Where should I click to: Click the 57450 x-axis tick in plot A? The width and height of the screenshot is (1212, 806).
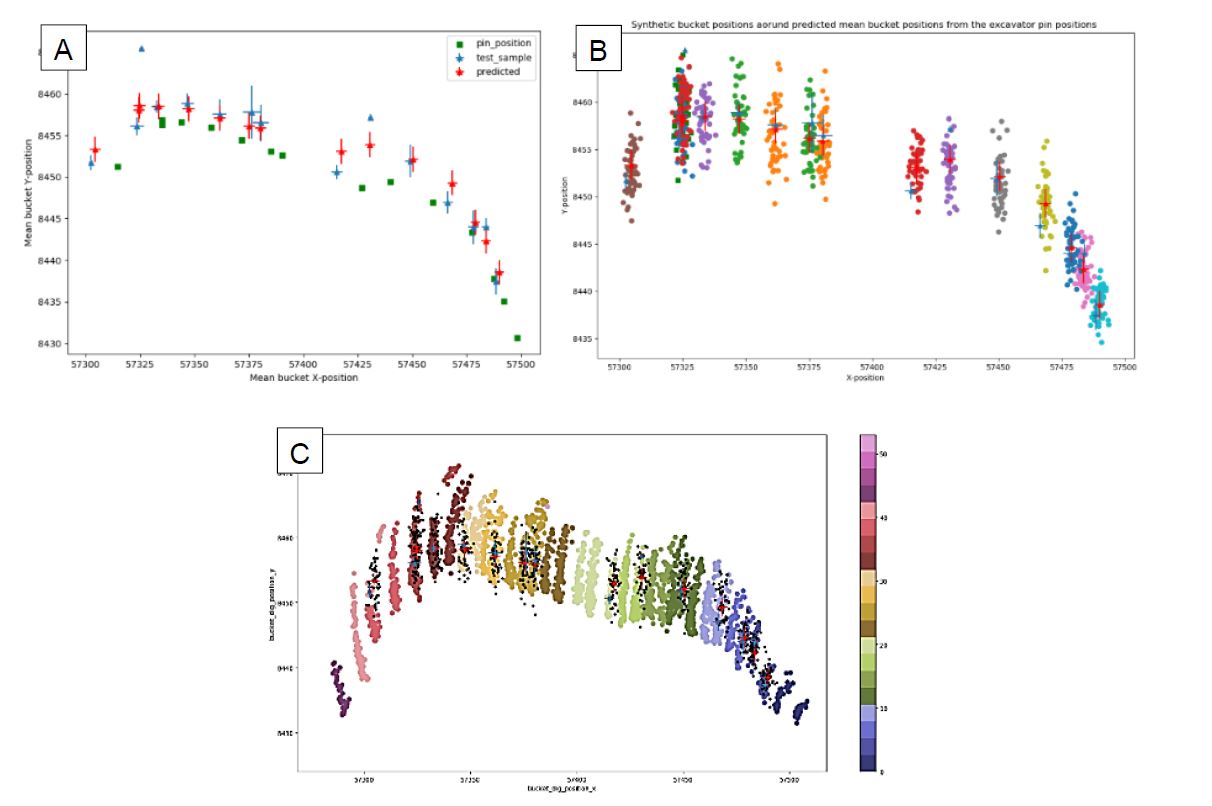coord(412,362)
